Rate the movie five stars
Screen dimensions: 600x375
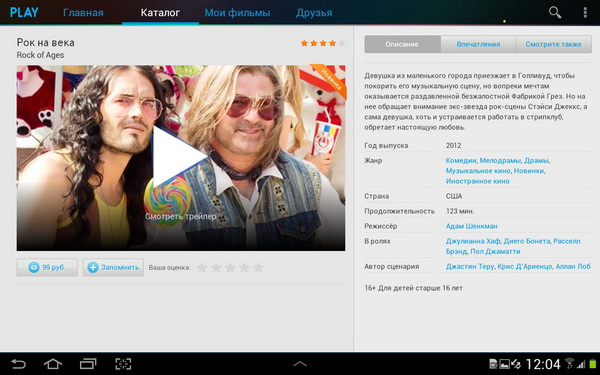click(x=258, y=267)
